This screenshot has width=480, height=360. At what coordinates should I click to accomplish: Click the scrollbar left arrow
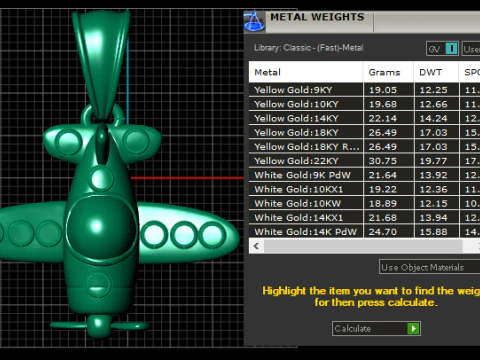coord(256,246)
